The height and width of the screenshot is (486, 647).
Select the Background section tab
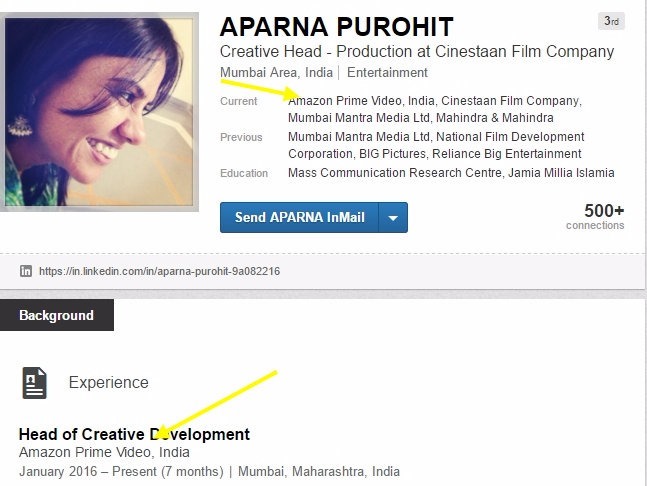56,315
